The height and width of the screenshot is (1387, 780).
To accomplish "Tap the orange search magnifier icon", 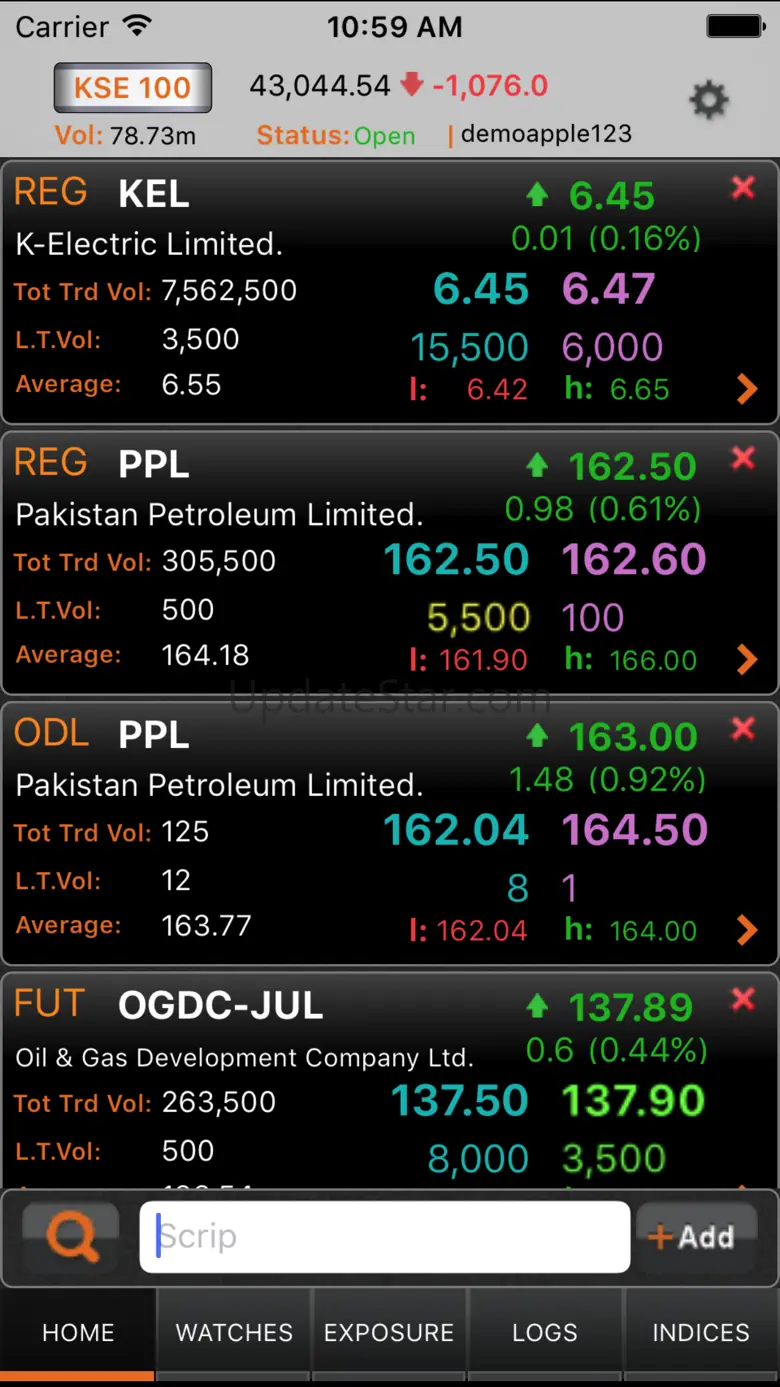I will [71, 1237].
